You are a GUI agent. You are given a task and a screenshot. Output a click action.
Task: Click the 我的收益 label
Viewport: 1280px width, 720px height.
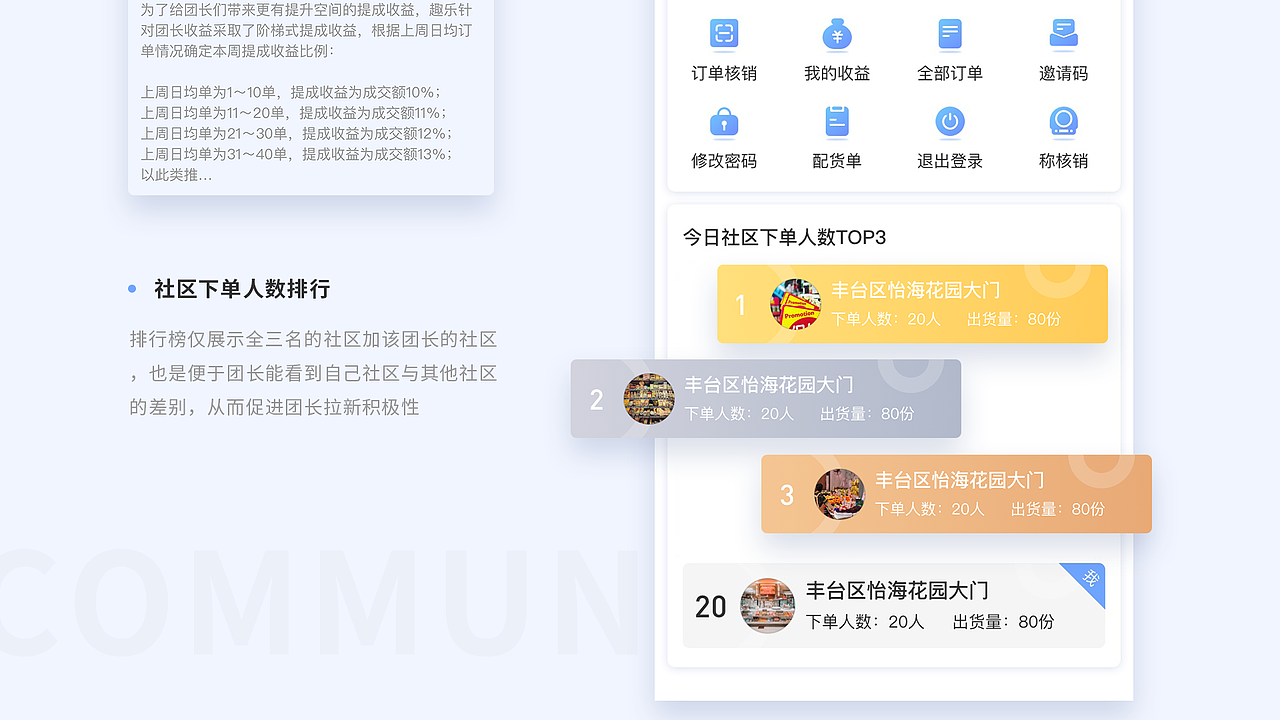point(837,73)
